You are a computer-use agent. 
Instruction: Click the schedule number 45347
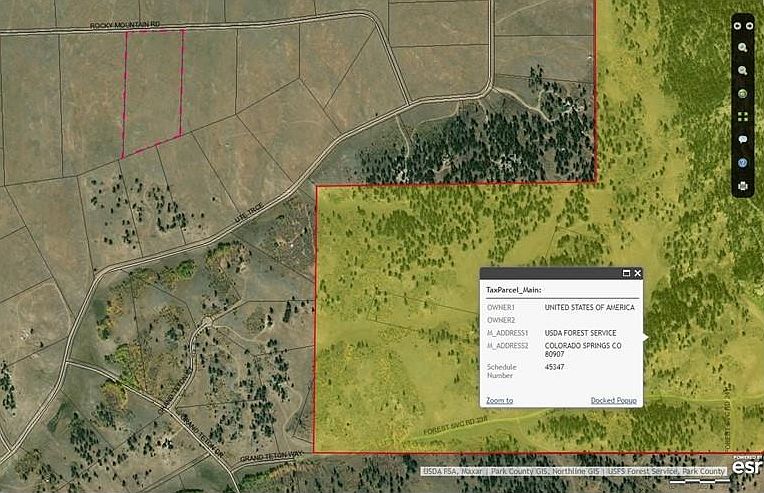pos(555,367)
